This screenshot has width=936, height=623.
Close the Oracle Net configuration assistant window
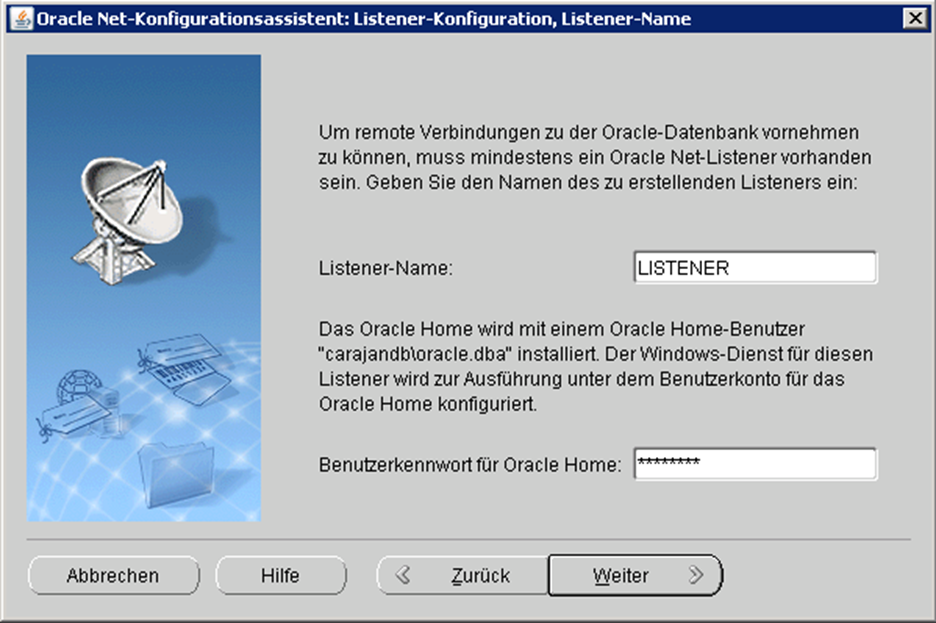915,18
